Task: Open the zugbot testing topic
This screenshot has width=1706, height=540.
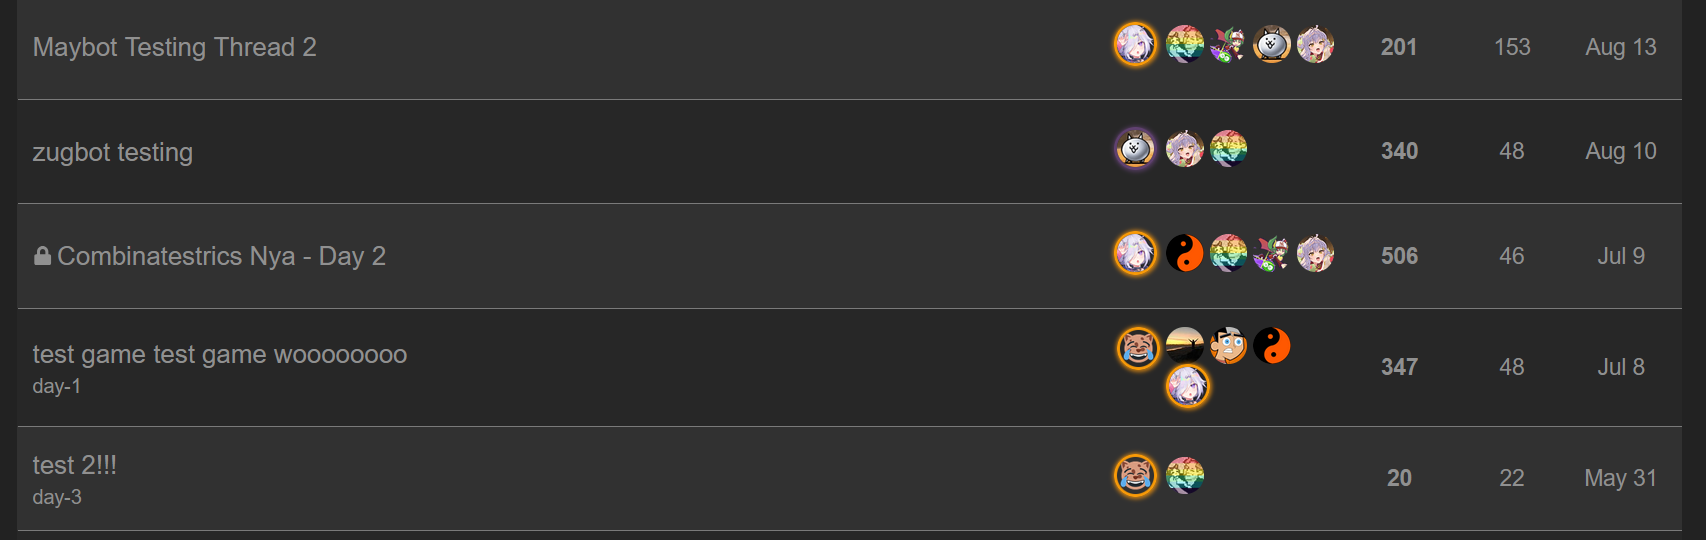Action: [112, 152]
